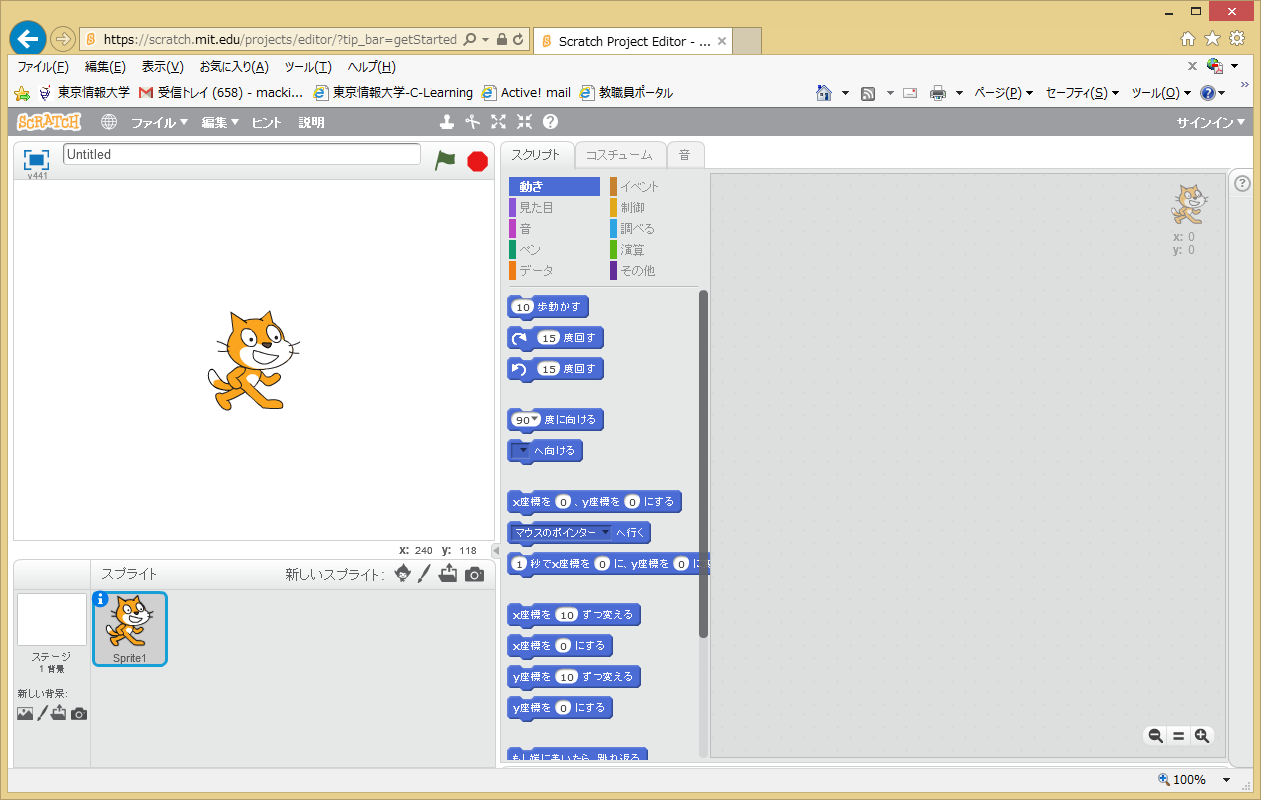Switch to the スクリプト tab
The width and height of the screenshot is (1261, 800).
pyautogui.click(x=536, y=155)
